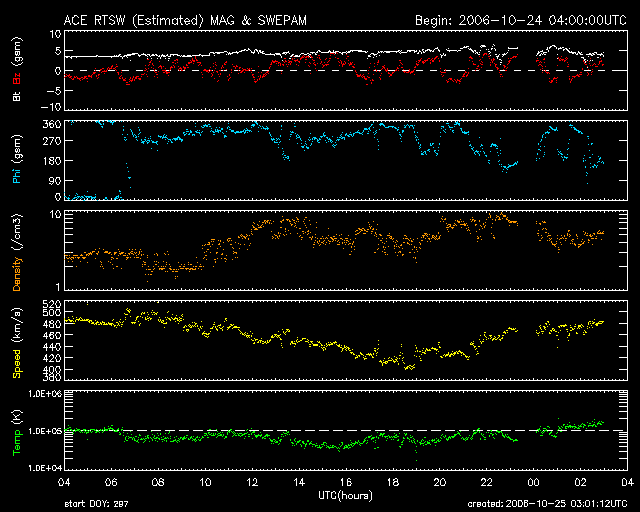Viewport: 640px width, 512px height.
Task: Click the '380' tick label on Speed axis
Action: click(52, 377)
